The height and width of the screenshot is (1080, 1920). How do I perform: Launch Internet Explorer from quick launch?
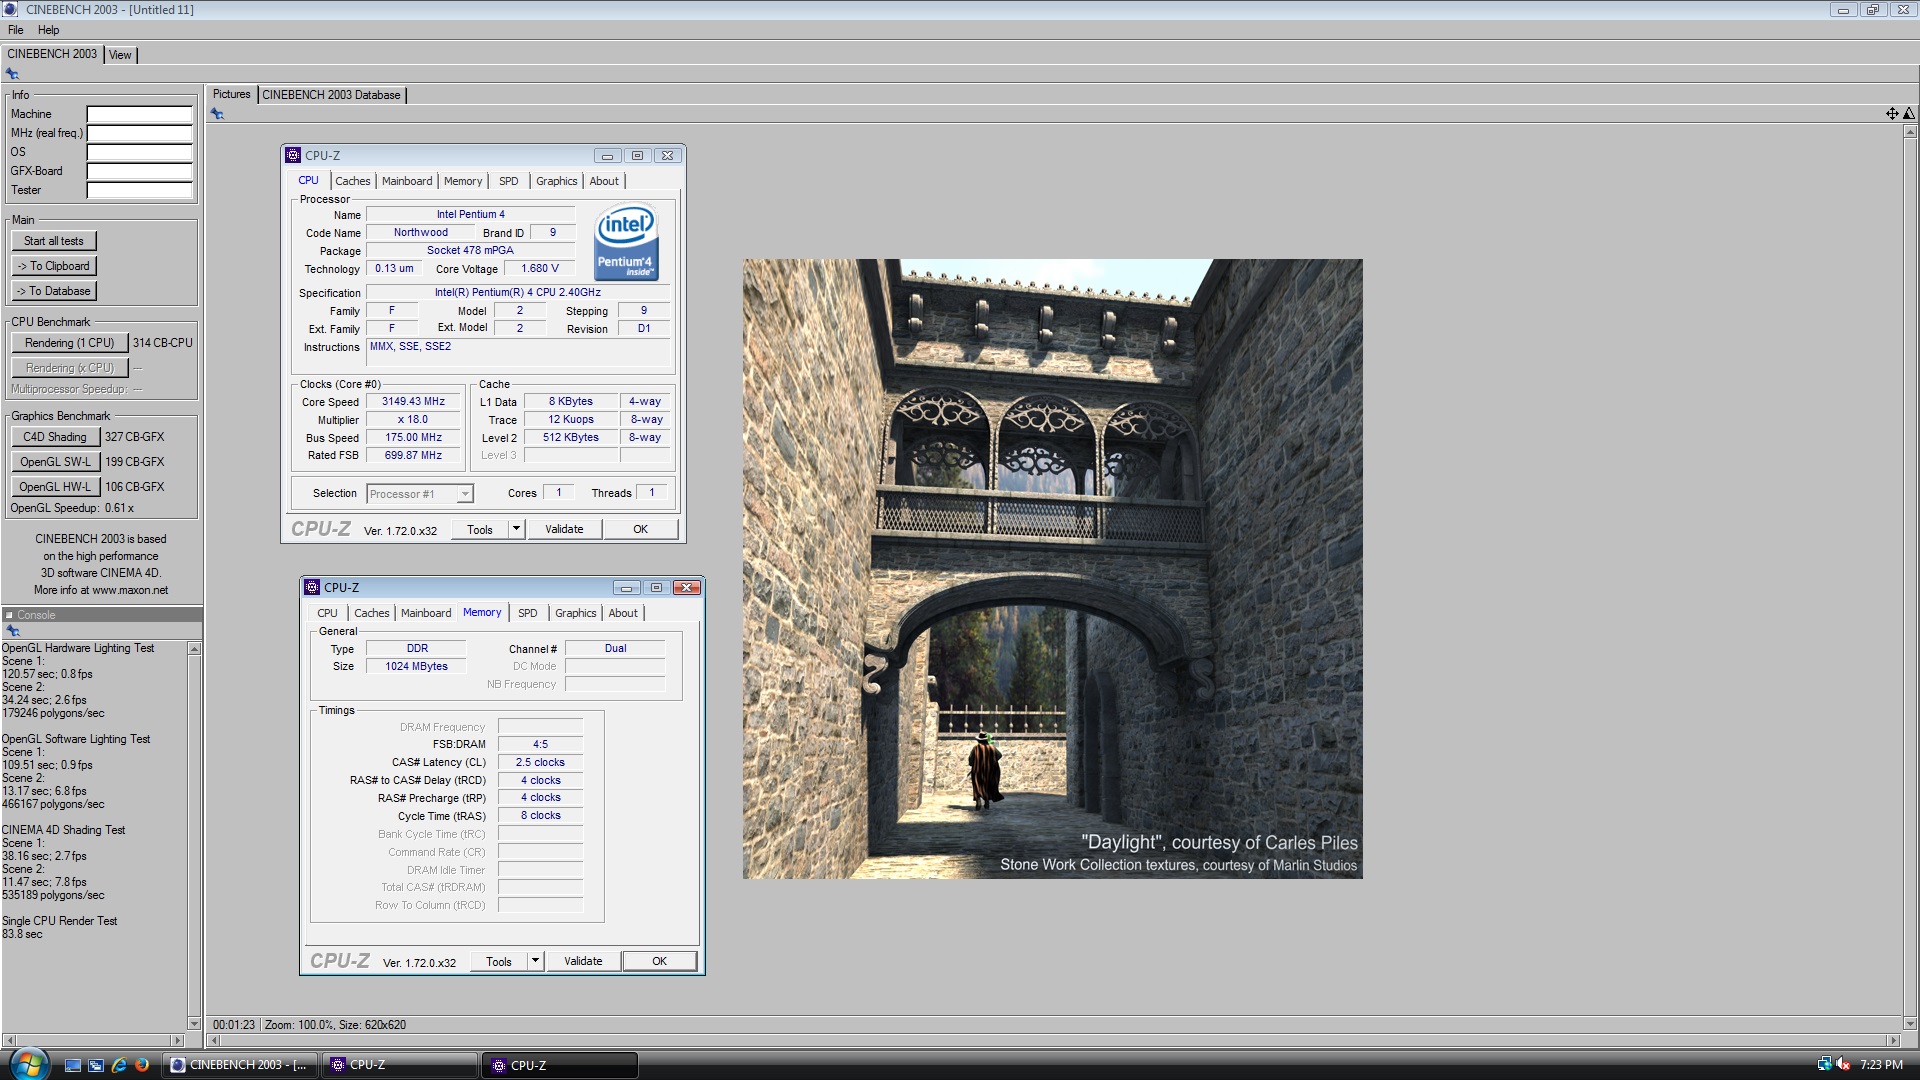119,1065
